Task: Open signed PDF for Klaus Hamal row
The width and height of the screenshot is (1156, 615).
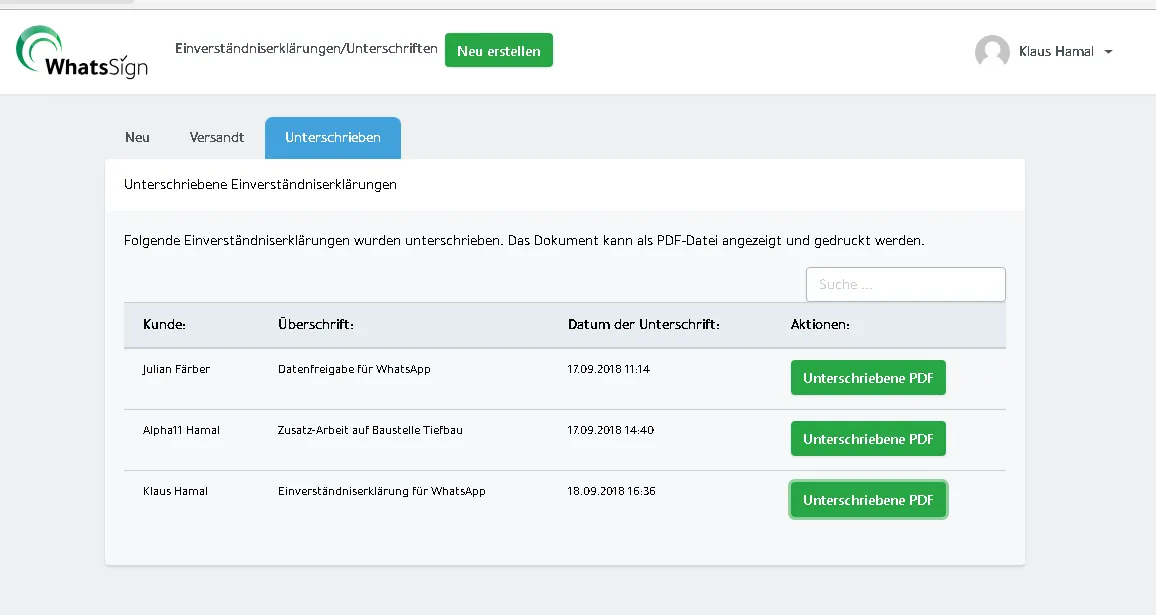Action: point(868,500)
